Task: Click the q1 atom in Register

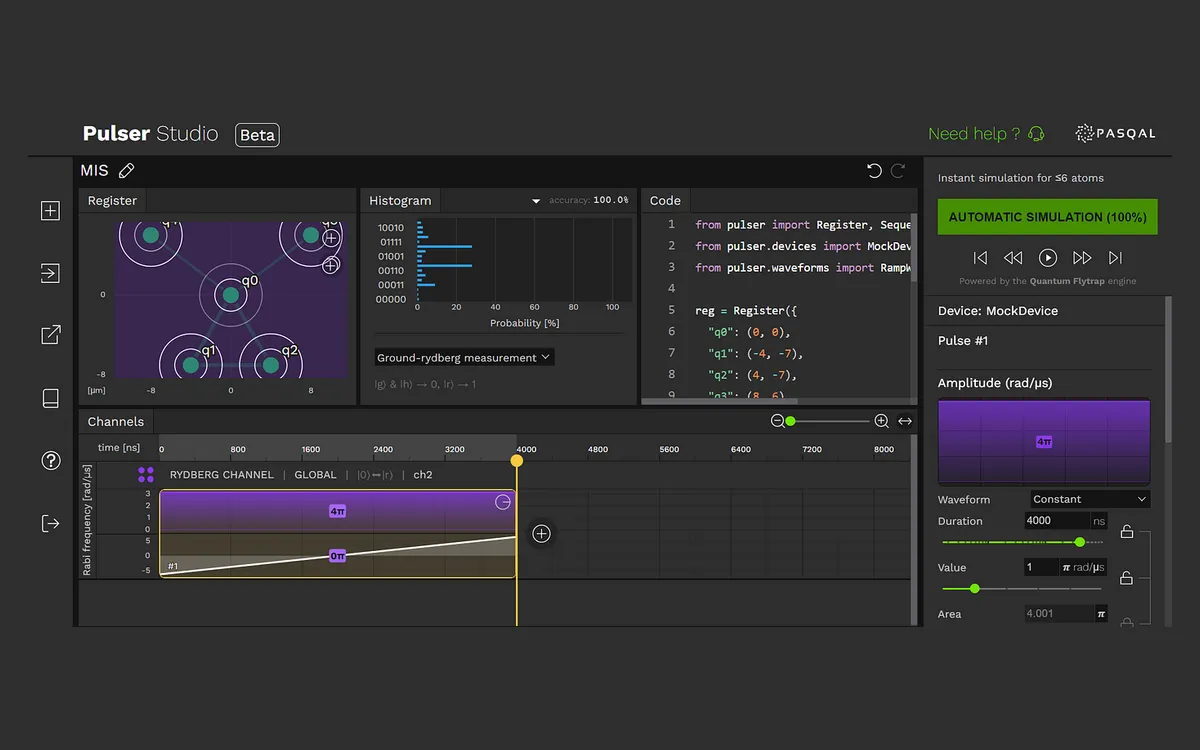Action: click(191, 365)
